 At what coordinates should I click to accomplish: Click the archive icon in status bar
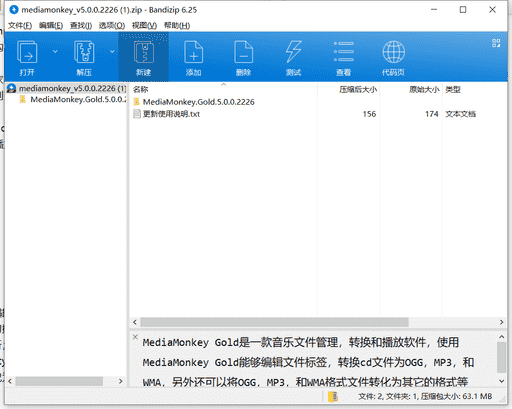pos(333,396)
